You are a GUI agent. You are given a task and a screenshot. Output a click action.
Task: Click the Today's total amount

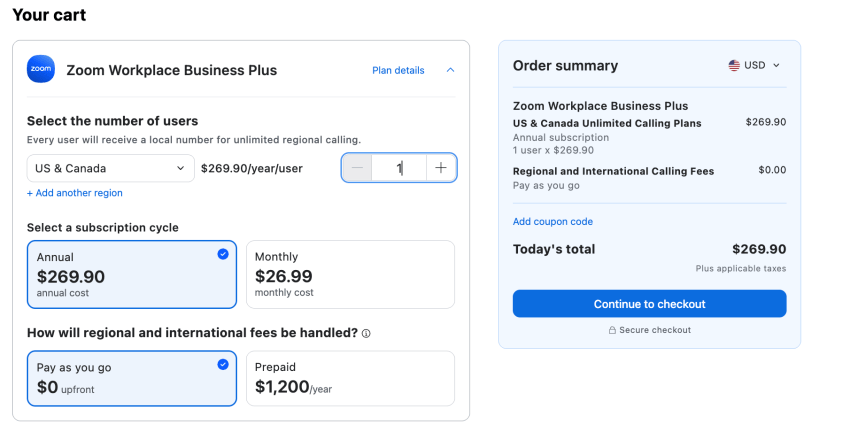[x=758, y=249]
